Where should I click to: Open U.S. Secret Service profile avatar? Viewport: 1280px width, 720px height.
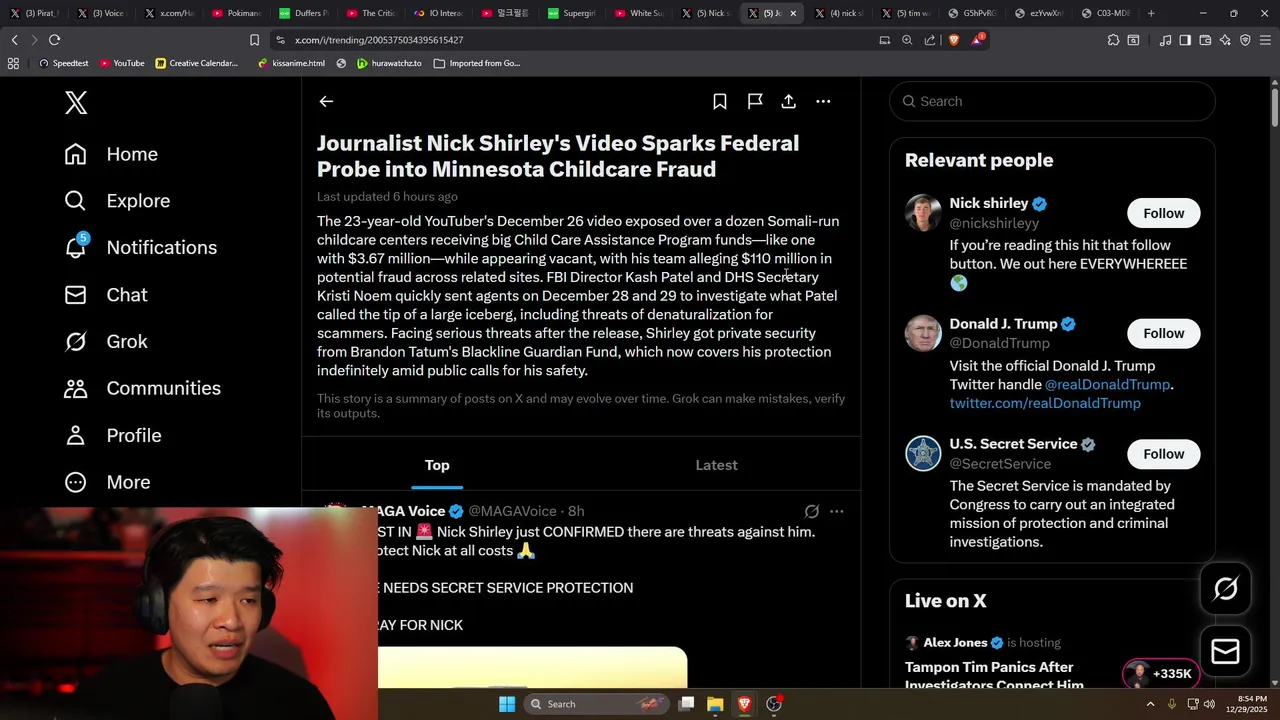pos(923,453)
